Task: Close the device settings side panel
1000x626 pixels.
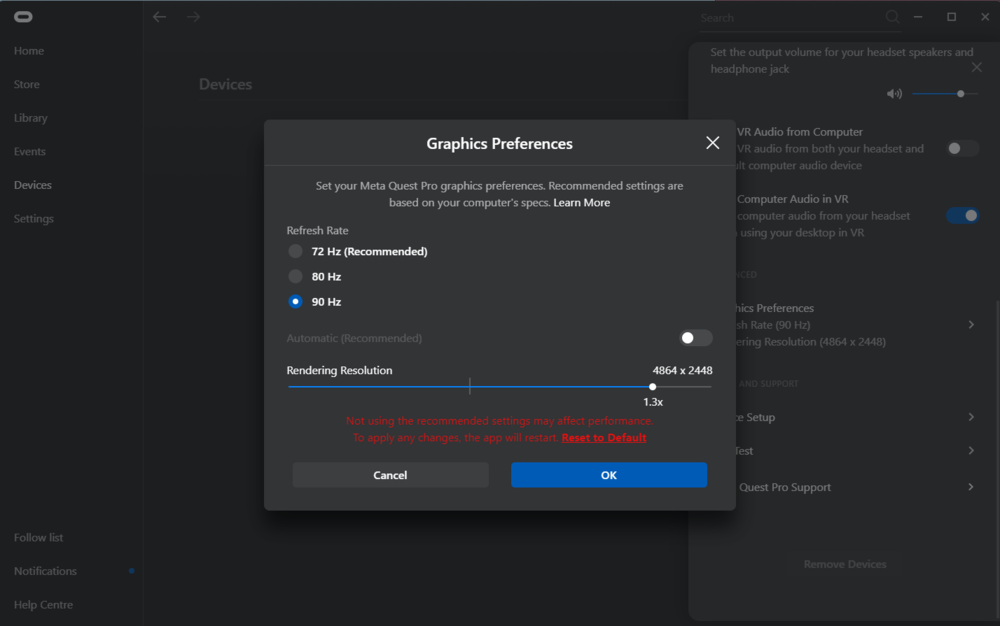Action: pos(977,67)
